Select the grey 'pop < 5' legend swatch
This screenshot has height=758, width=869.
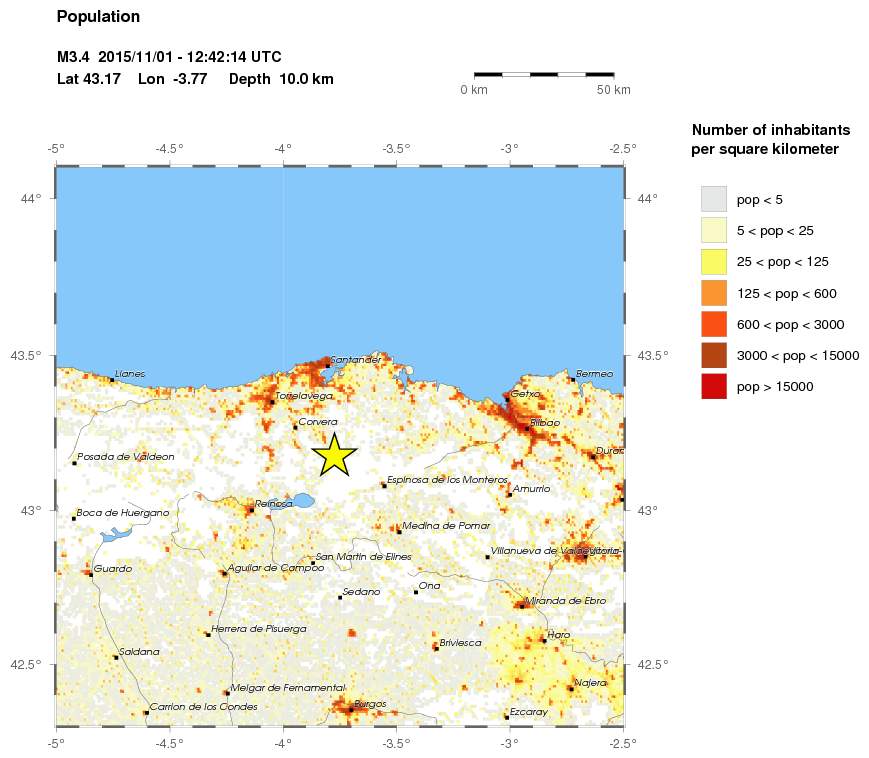point(714,199)
